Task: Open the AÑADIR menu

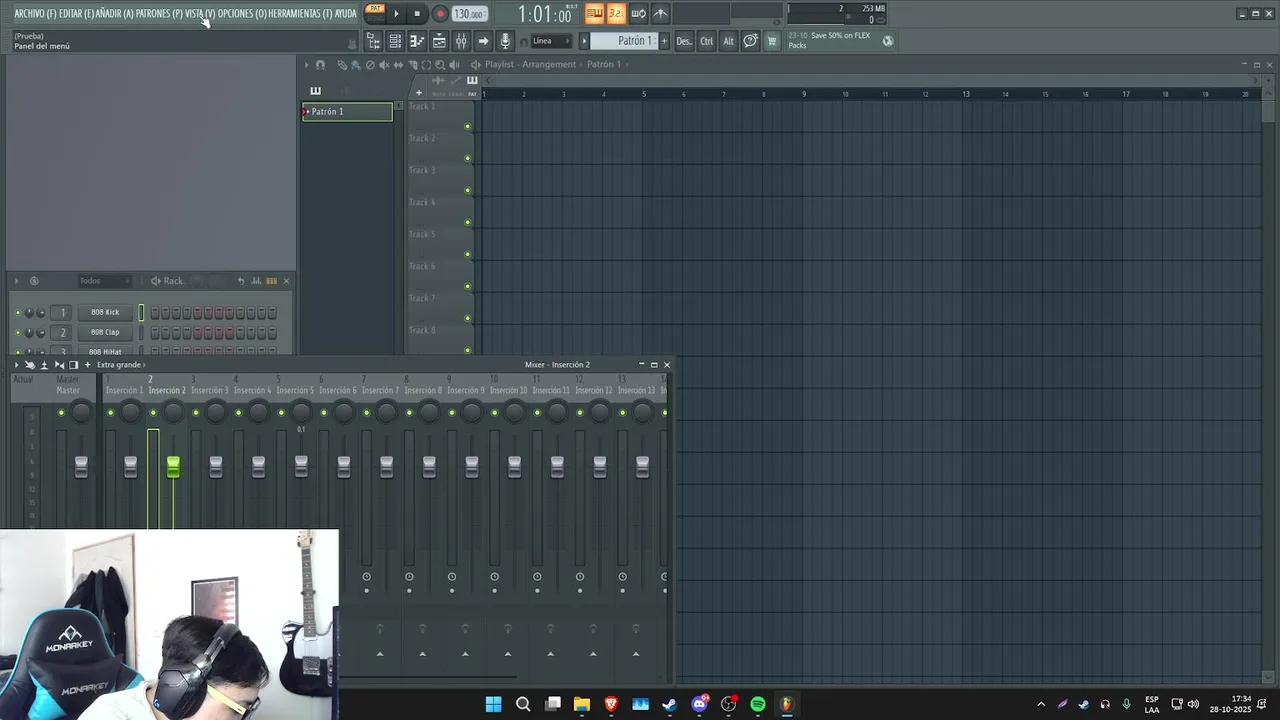Action: click(114, 14)
